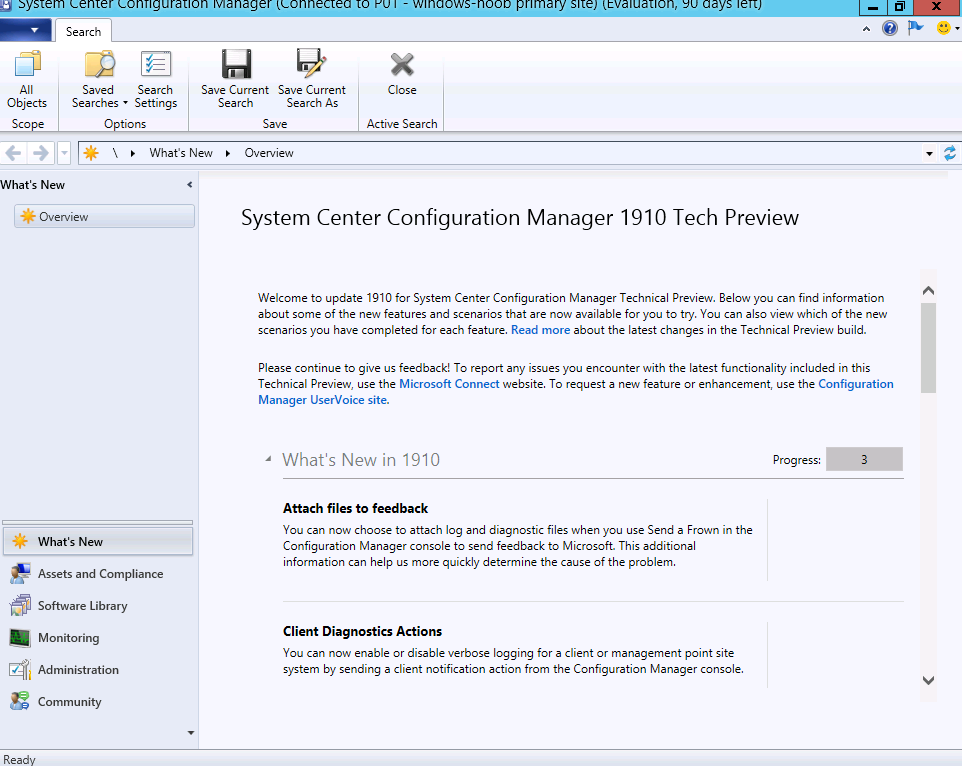Open Help with the question mark icon
The image size is (962, 766).
coord(890,28)
